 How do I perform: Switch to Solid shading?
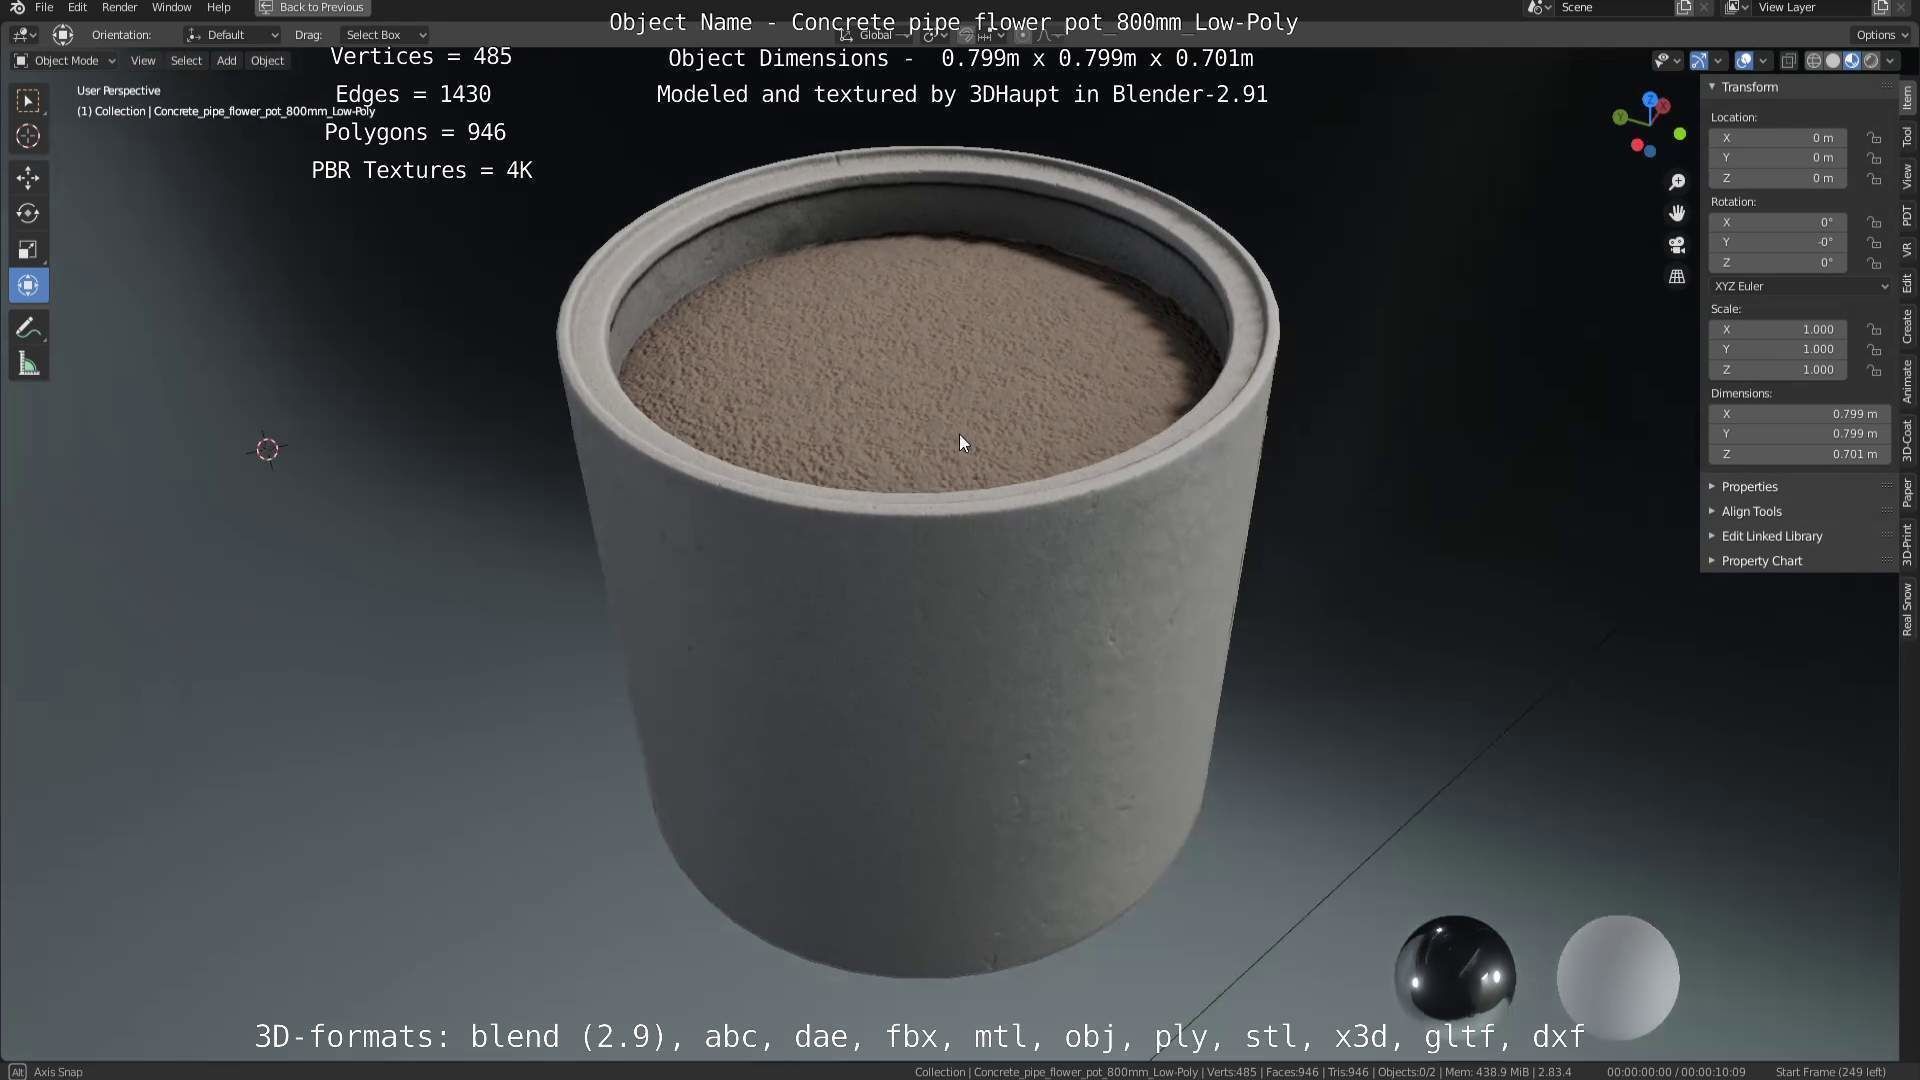pos(1833,61)
